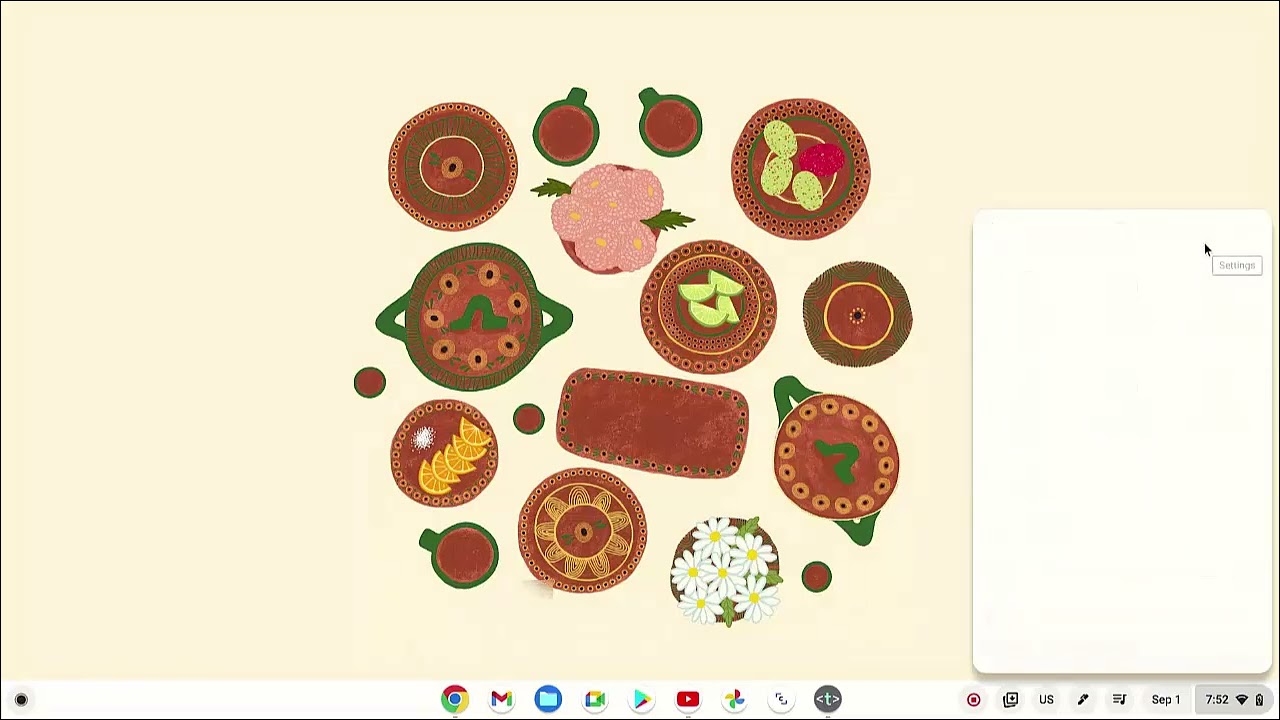The image size is (1280, 720).
Task: Open the stylus tools pen icon
Action: [x=1083, y=700]
